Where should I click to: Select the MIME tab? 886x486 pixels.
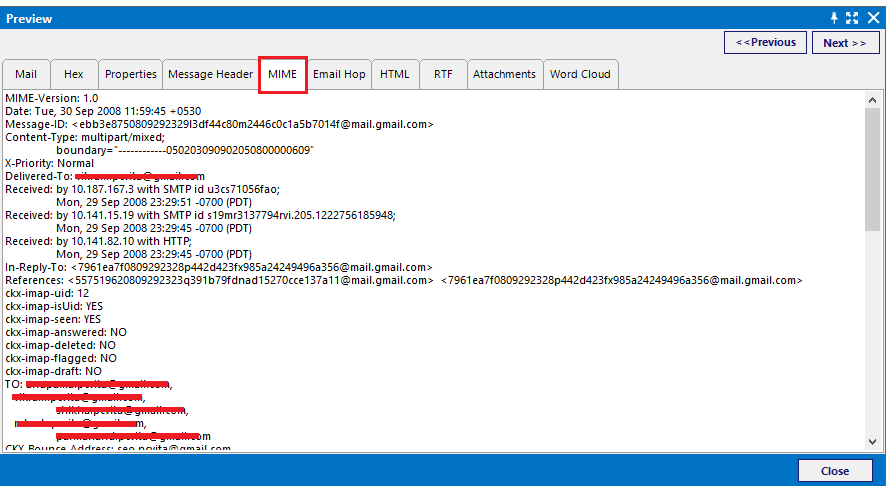[x=283, y=74]
